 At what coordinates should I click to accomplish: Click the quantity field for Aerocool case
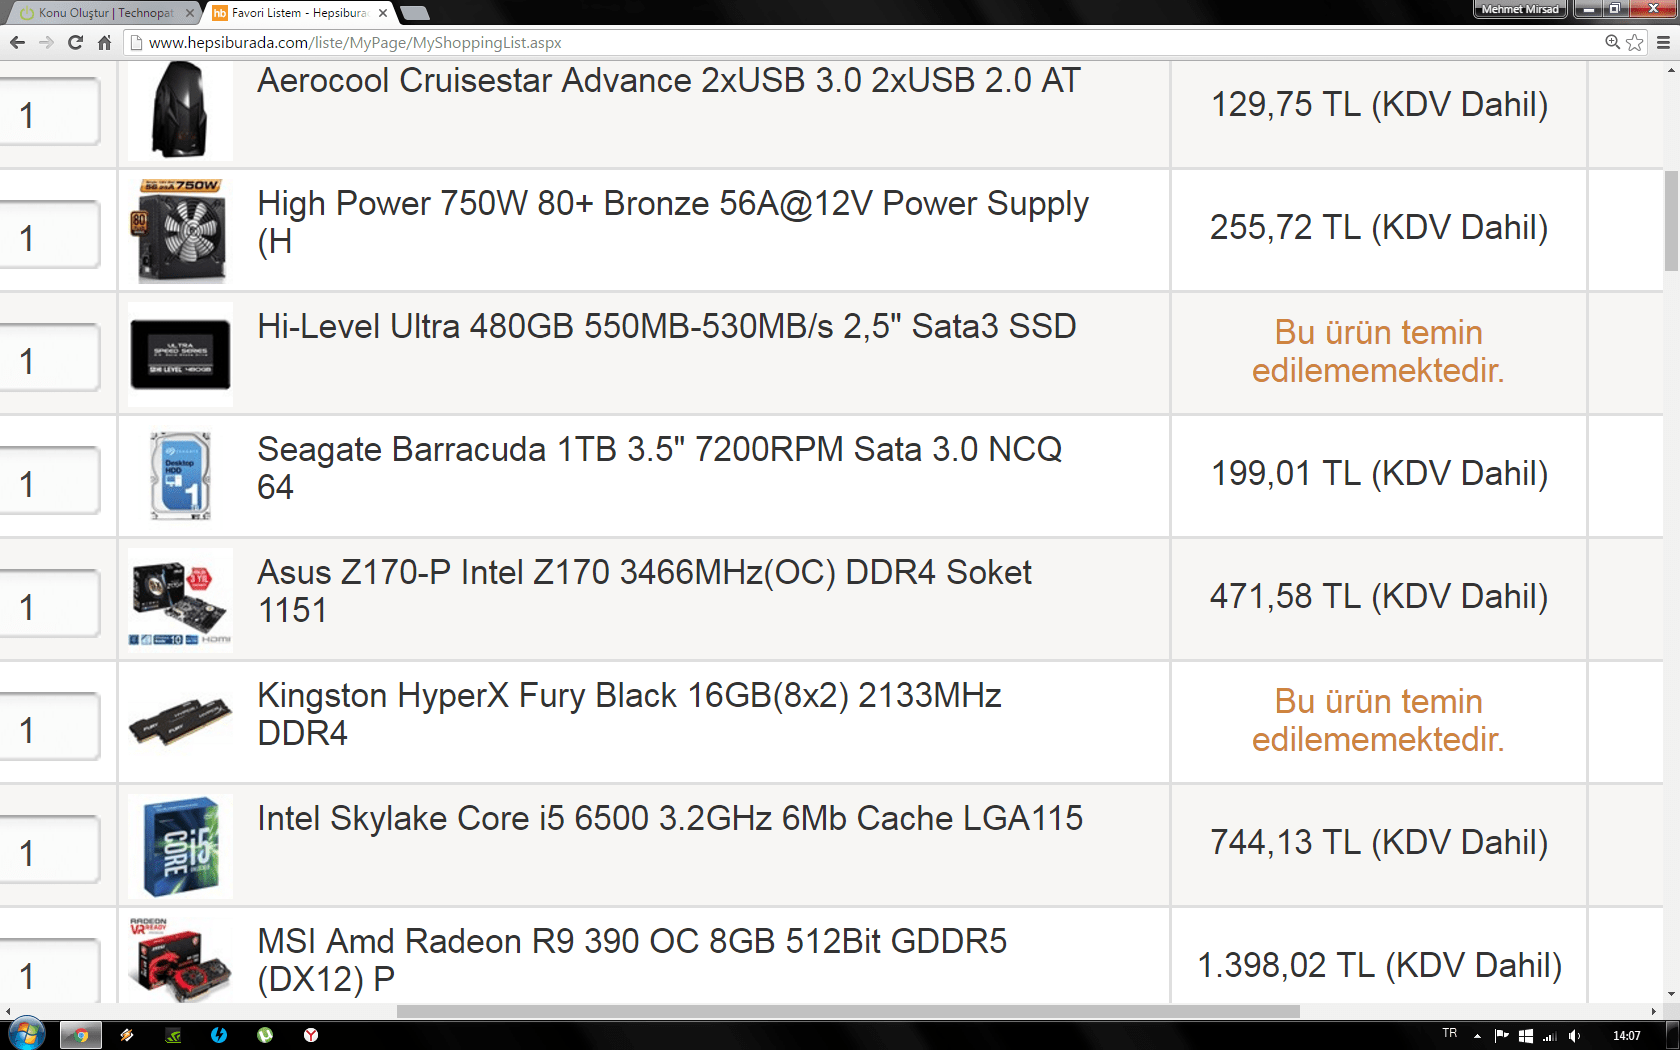[x=50, y=113]
